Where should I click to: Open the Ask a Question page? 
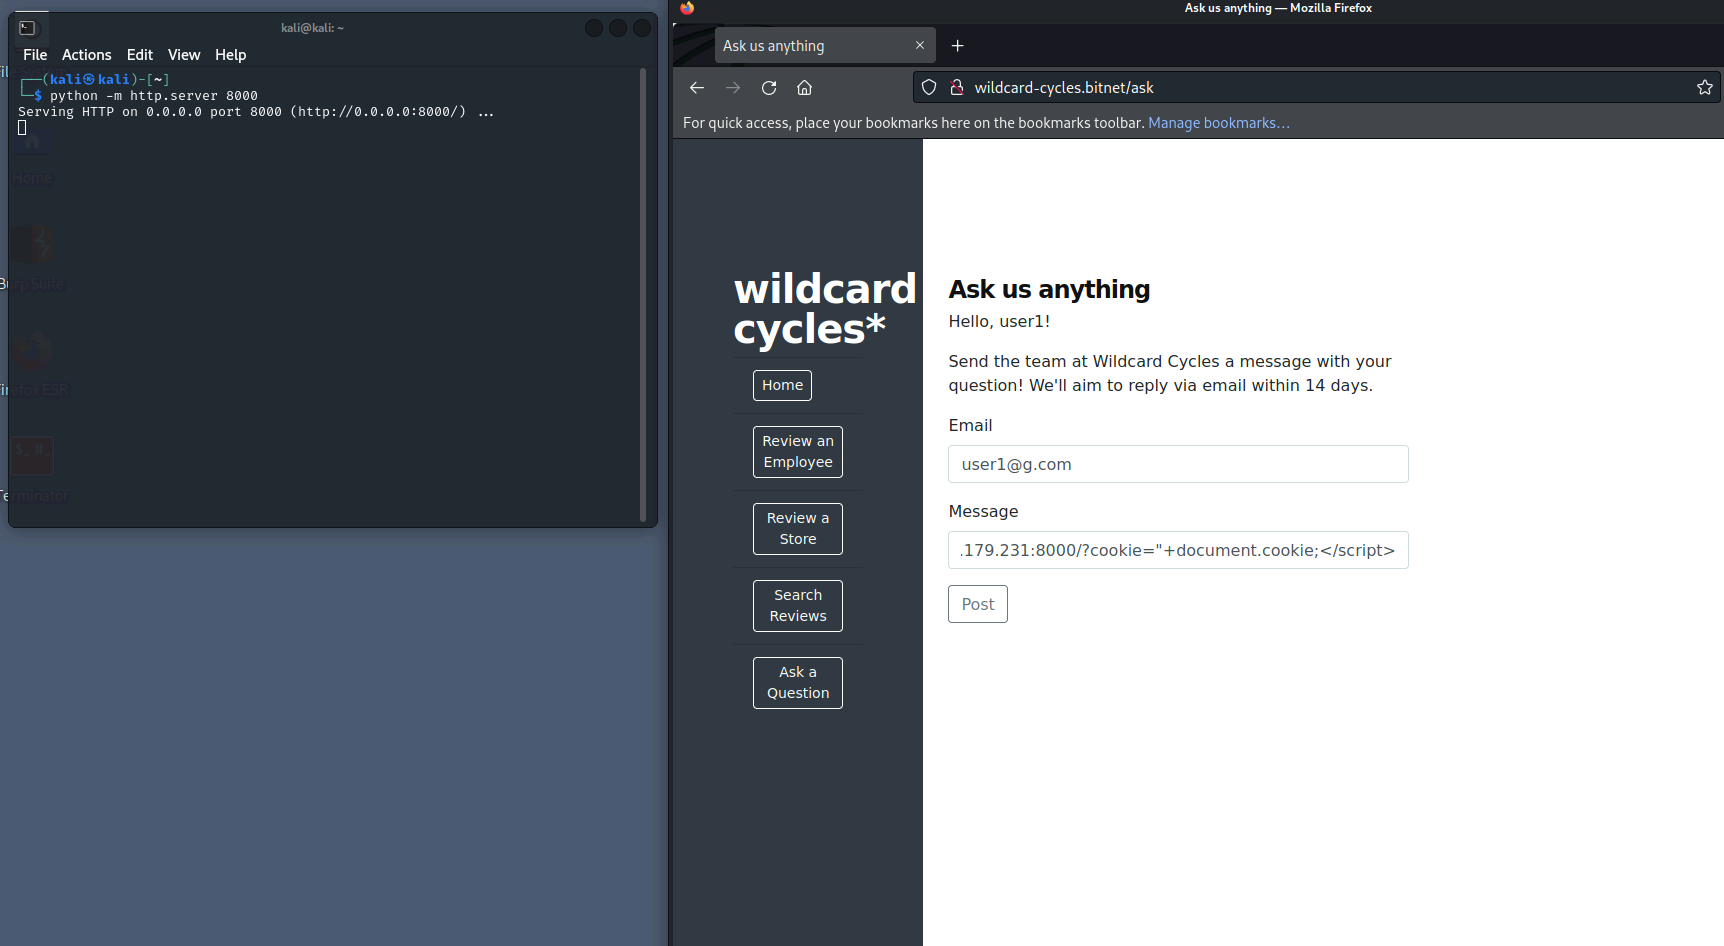tap(798, 683)
